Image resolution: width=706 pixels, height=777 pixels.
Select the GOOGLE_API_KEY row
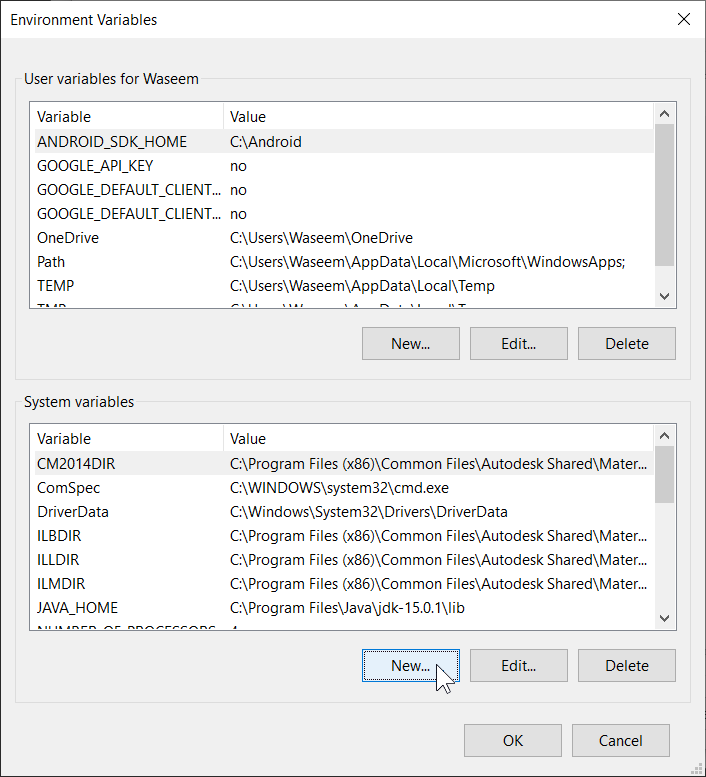[x=95, y=166]
